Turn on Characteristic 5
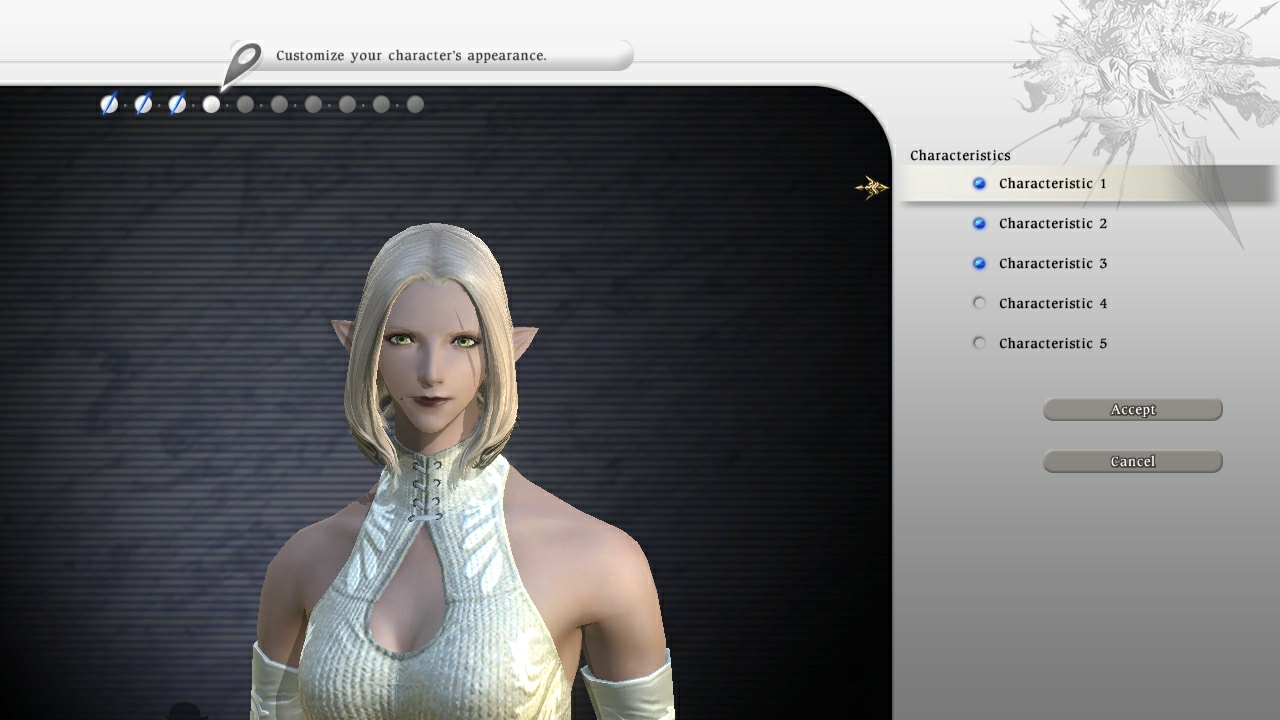Viewport: 1280px width, 720px height. coord(979,343)
